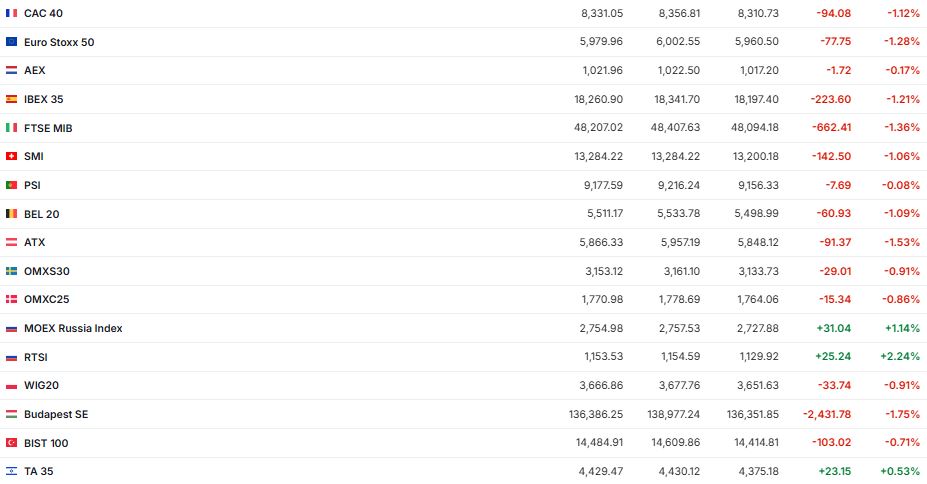927x484 pixels.
Task: Click the Italy flag next to FTSE MIB
Action: 11,128
